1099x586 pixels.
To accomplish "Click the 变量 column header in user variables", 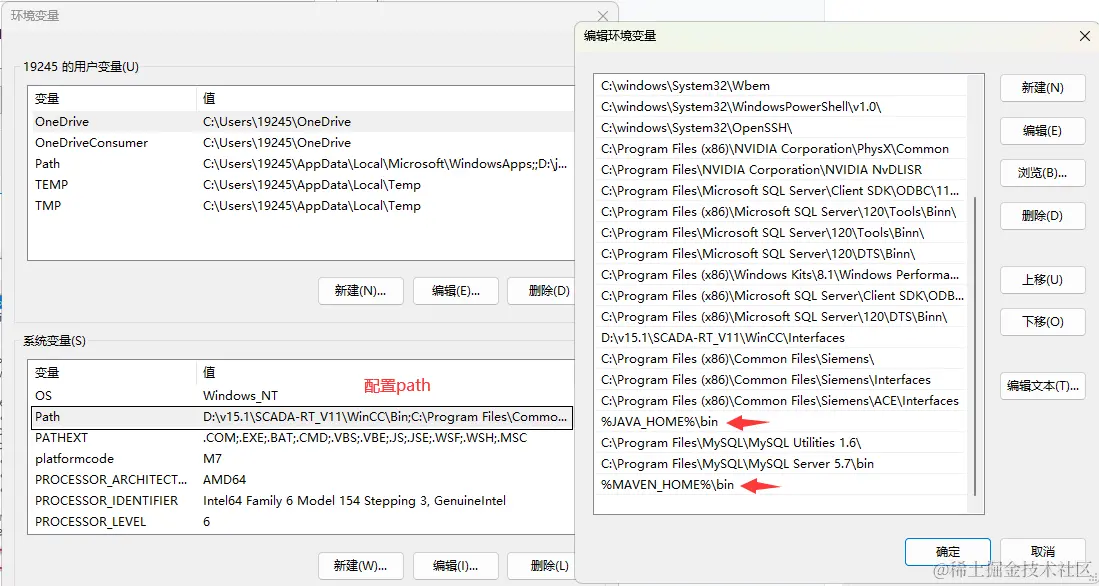I will click(113, 100).
